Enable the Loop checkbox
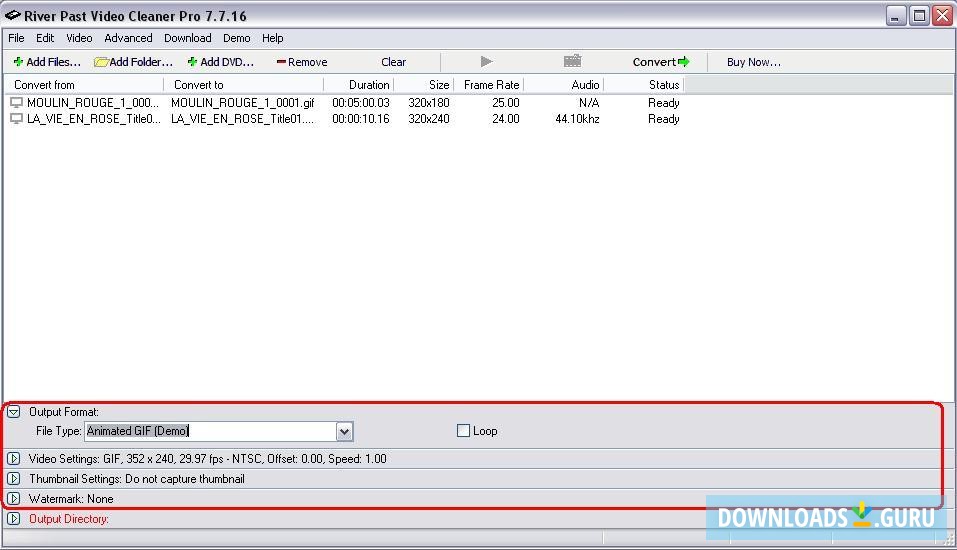The image size is (957, 550). pos(463,431)
